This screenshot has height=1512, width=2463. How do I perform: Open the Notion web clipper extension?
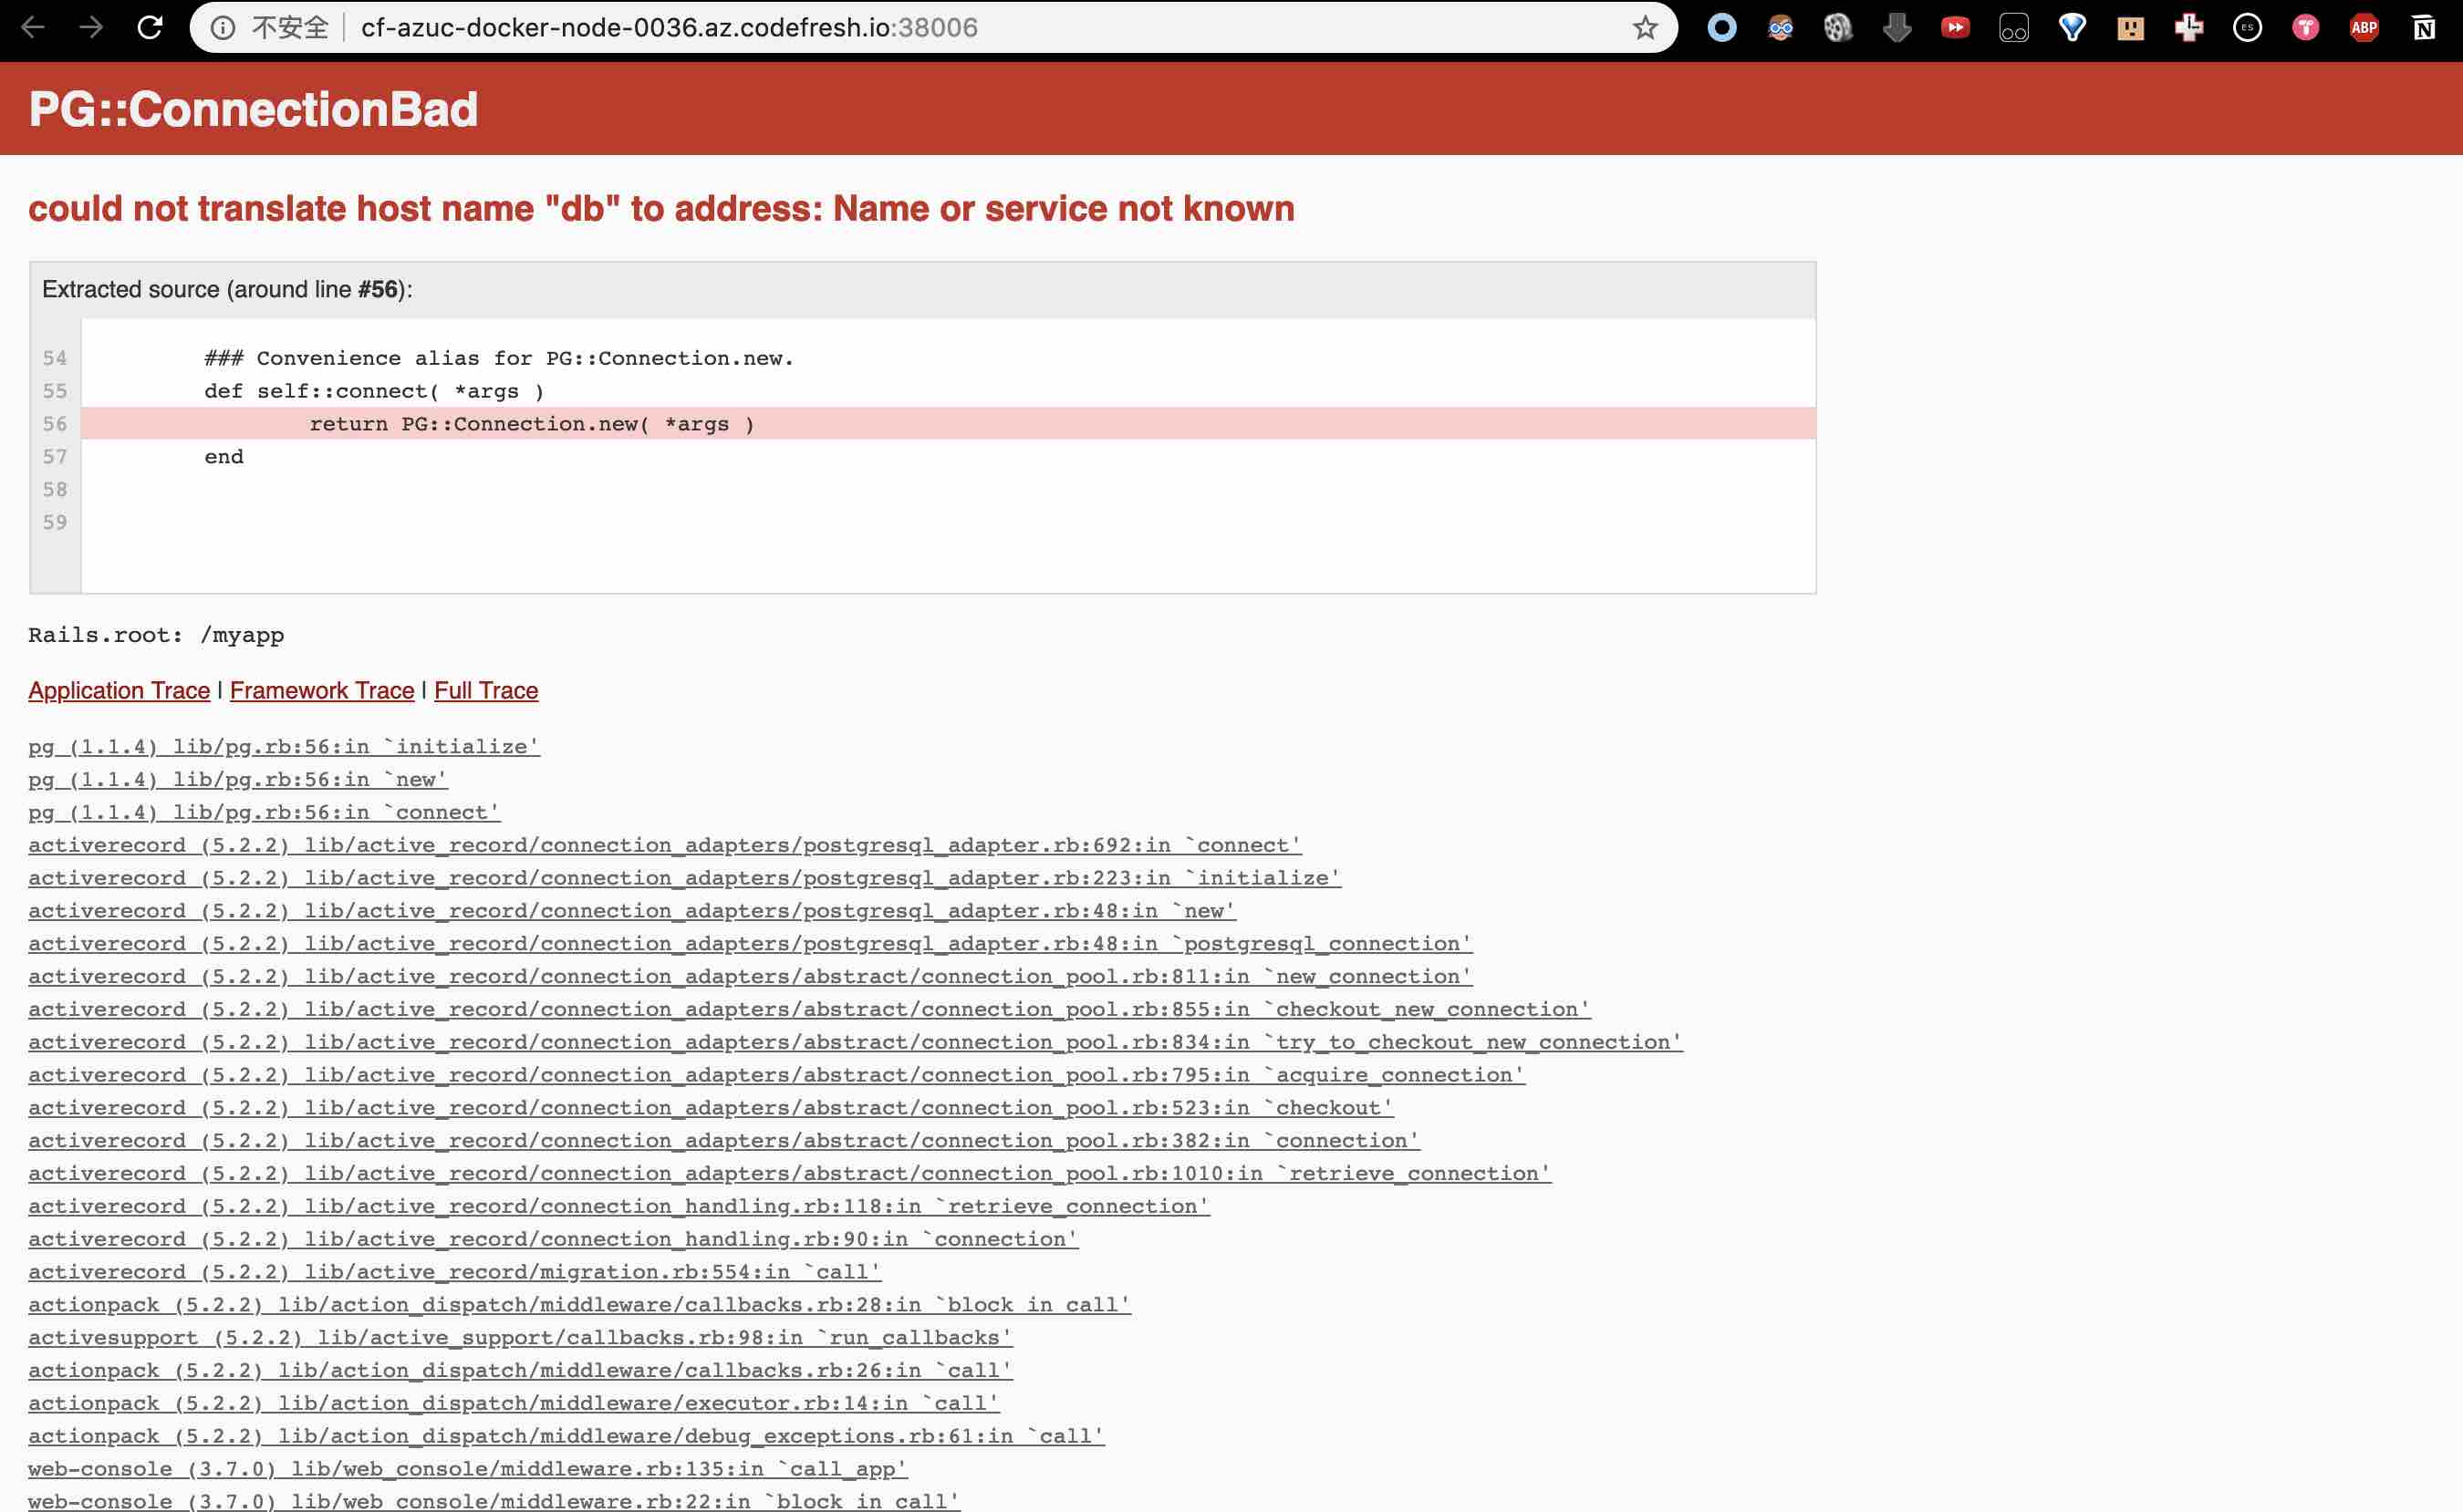tap(2423, 28)
